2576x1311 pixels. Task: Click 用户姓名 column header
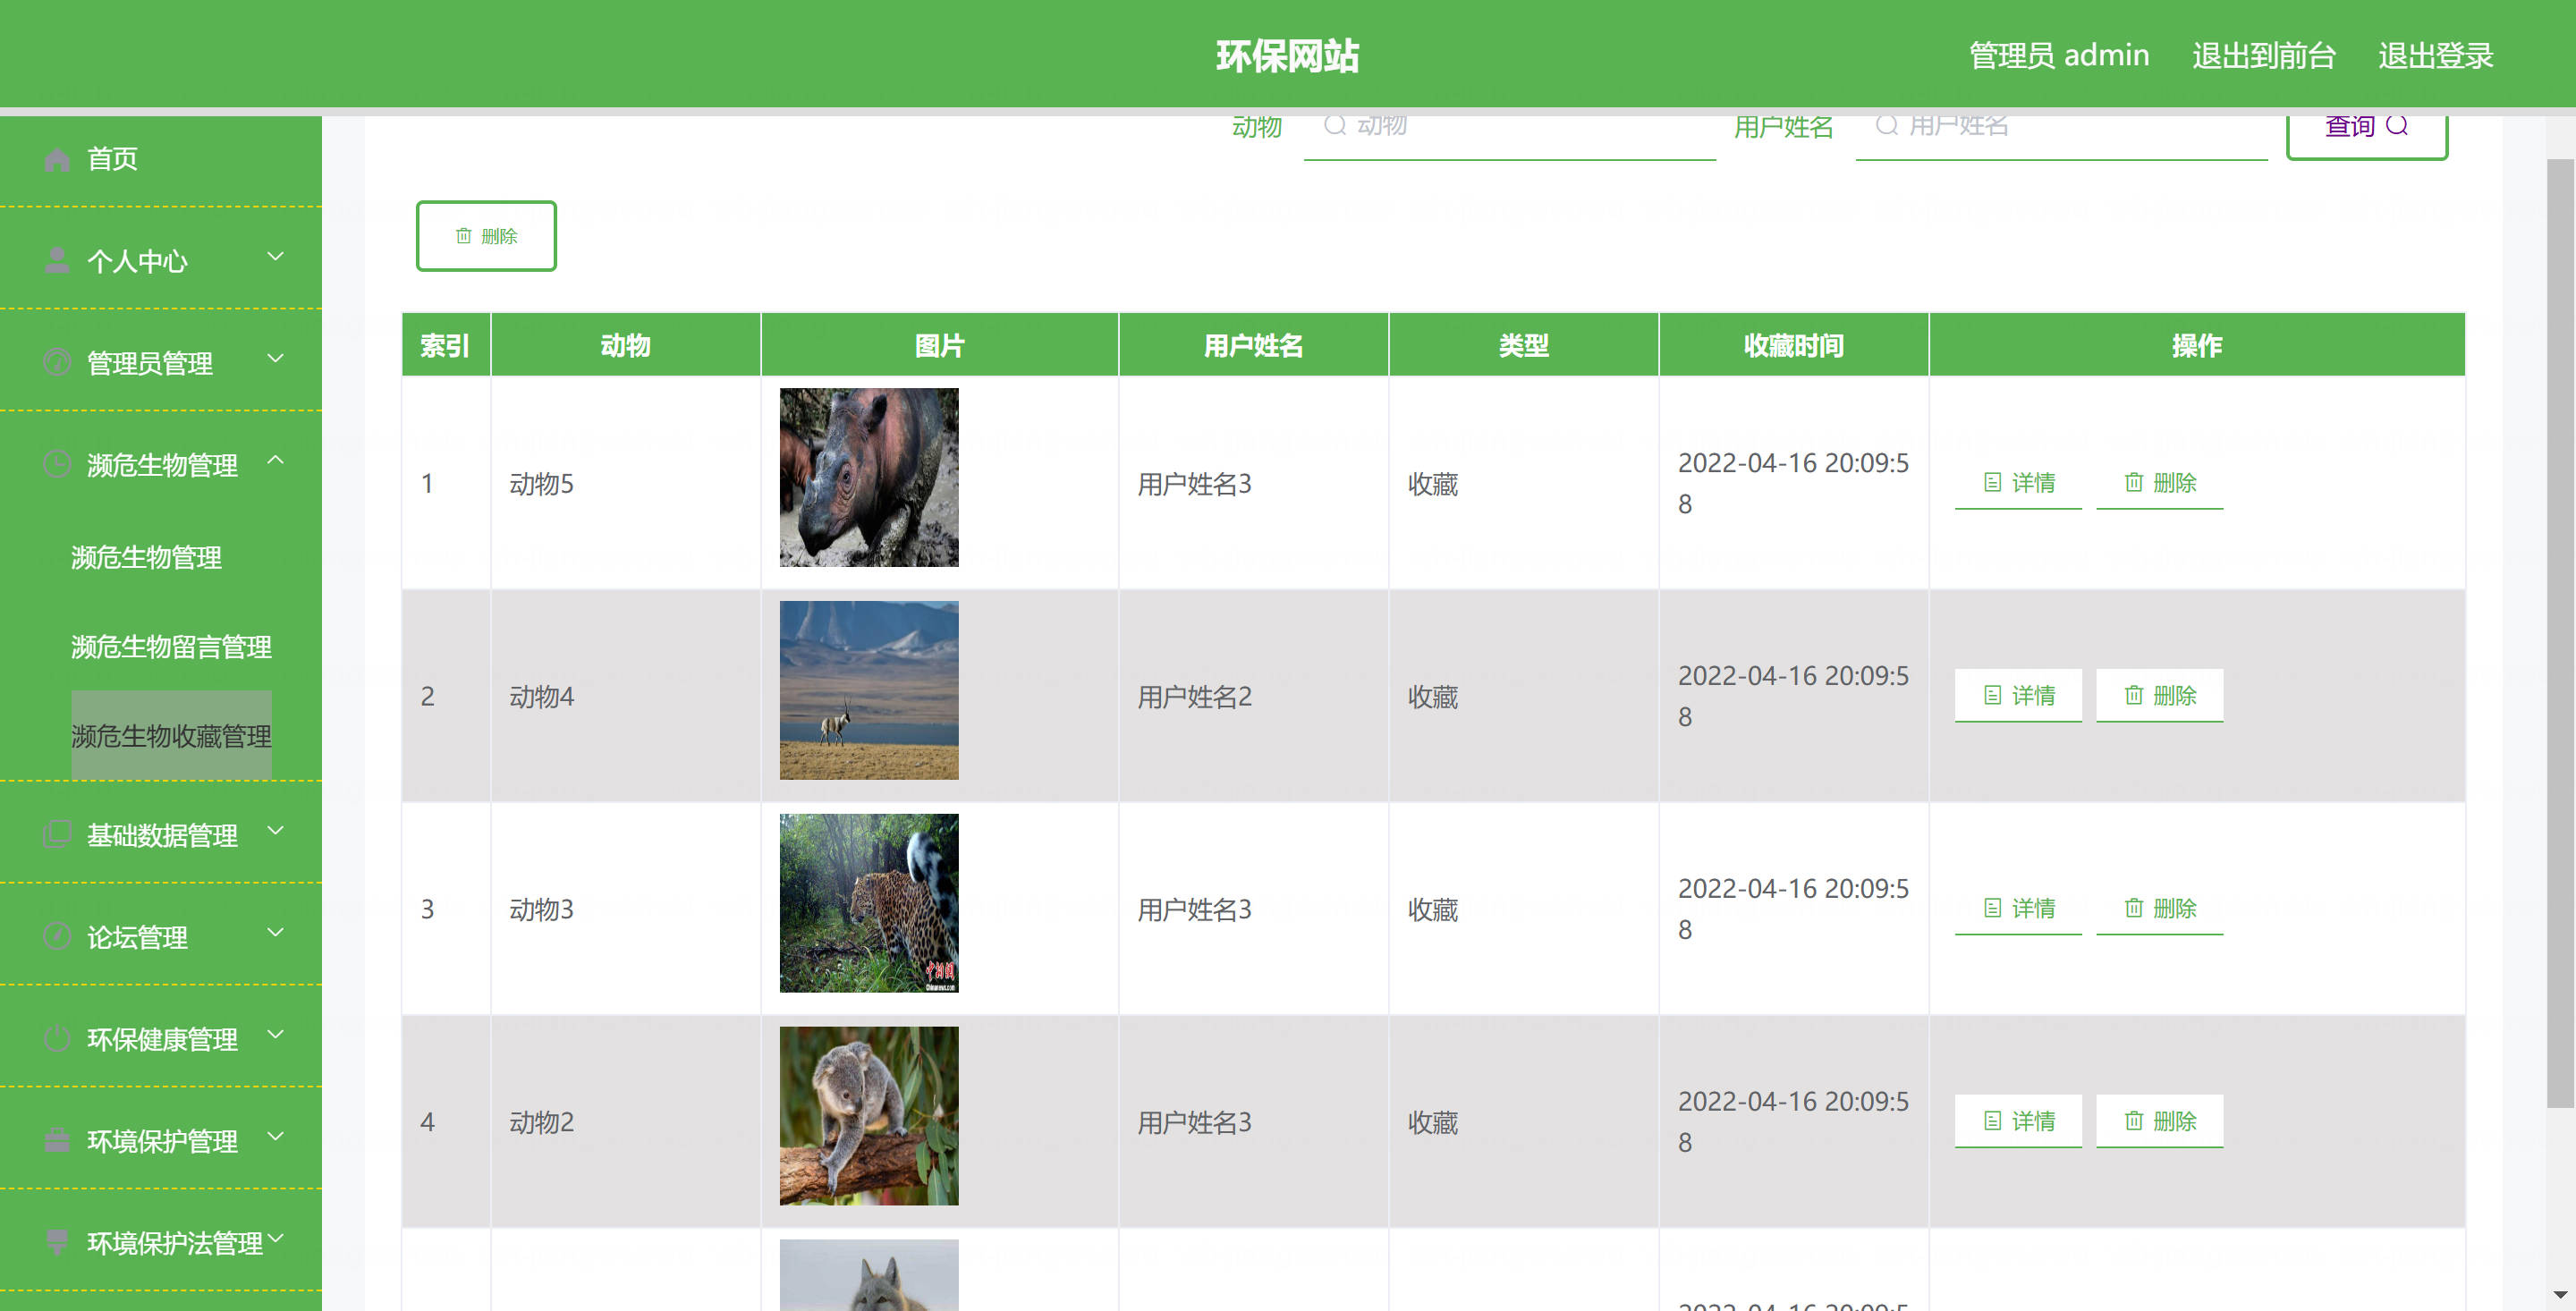pos(1253,346)
